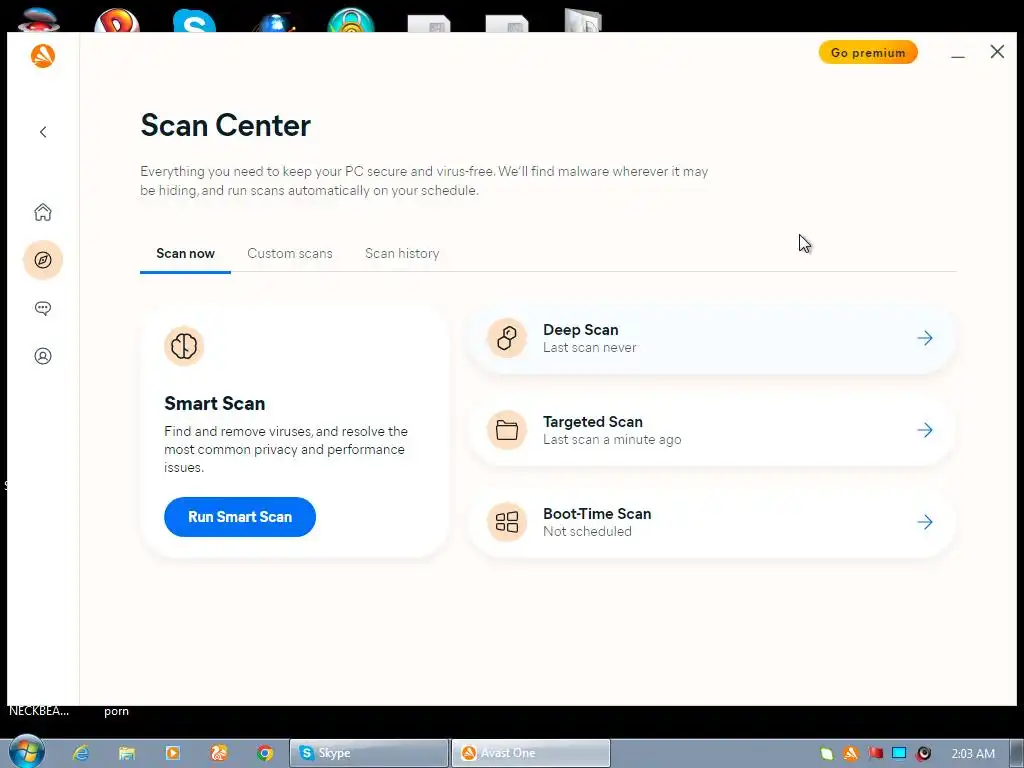Open the Home icon in sidebar
This screenshot has width=1024, height=768.
click(43, 212)
